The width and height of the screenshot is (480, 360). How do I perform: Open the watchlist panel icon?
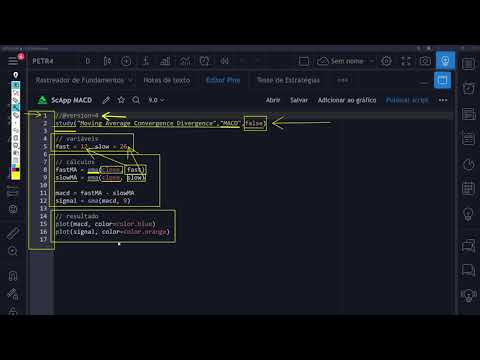pos(468,64)
